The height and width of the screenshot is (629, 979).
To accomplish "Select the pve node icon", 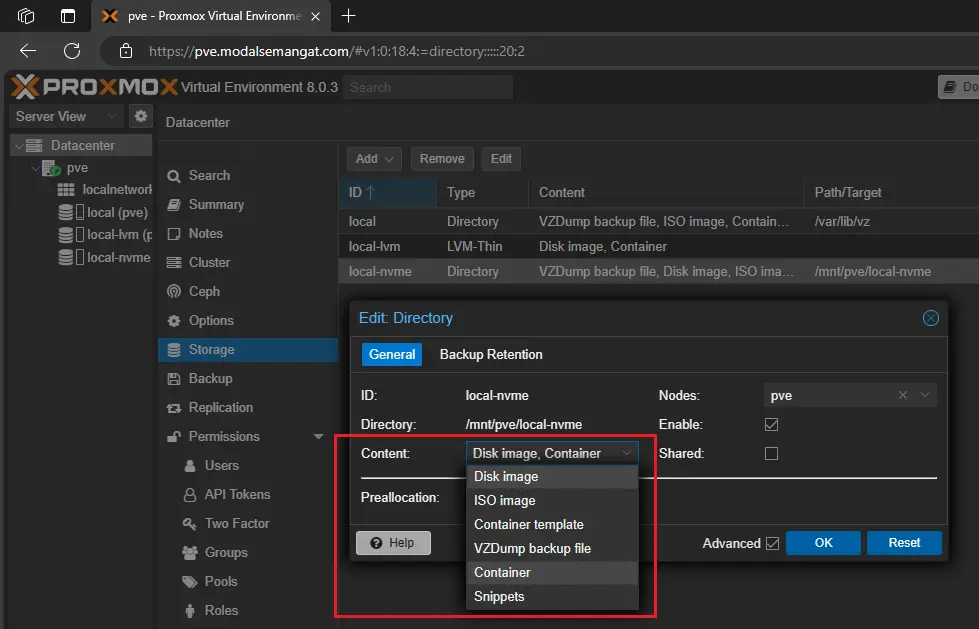I will (51, 168).
